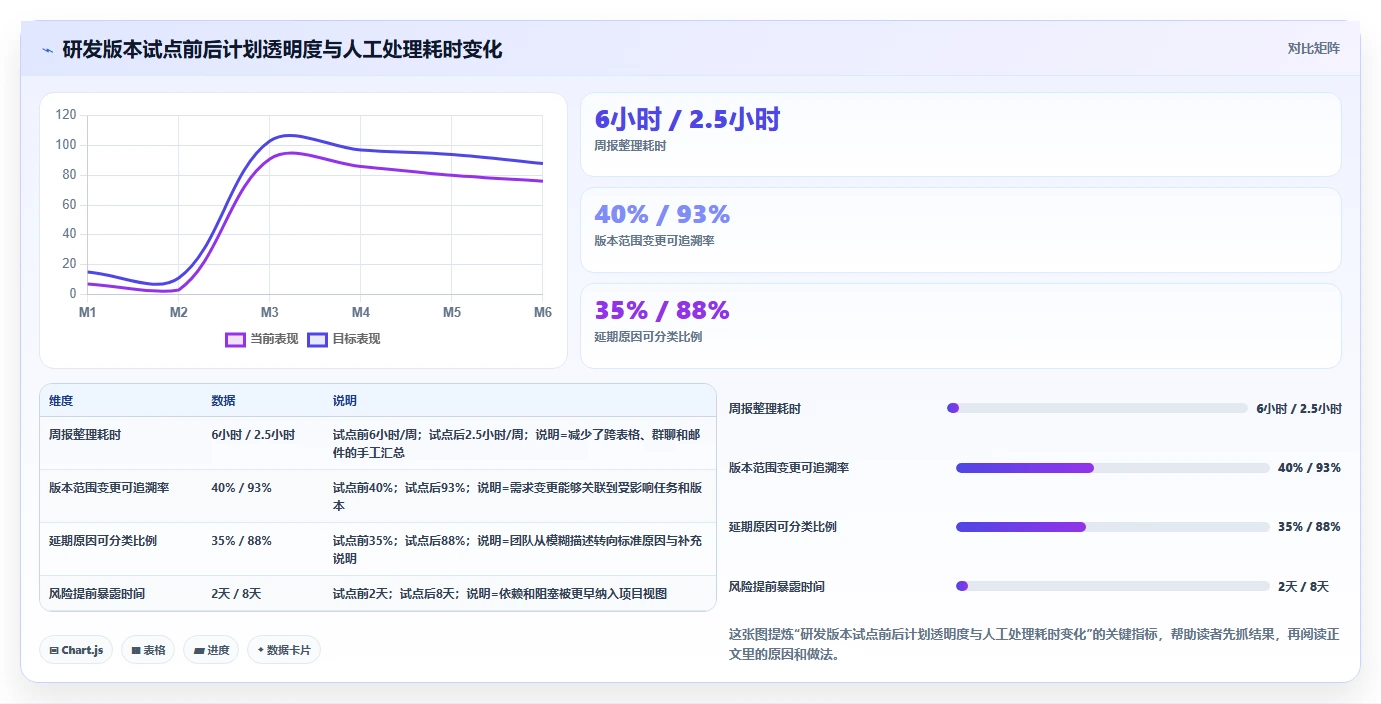The height and width of the screenshot is (704, 1381).
Task: Click the M4 label on the chart axis
Action: tap(360, 312)
